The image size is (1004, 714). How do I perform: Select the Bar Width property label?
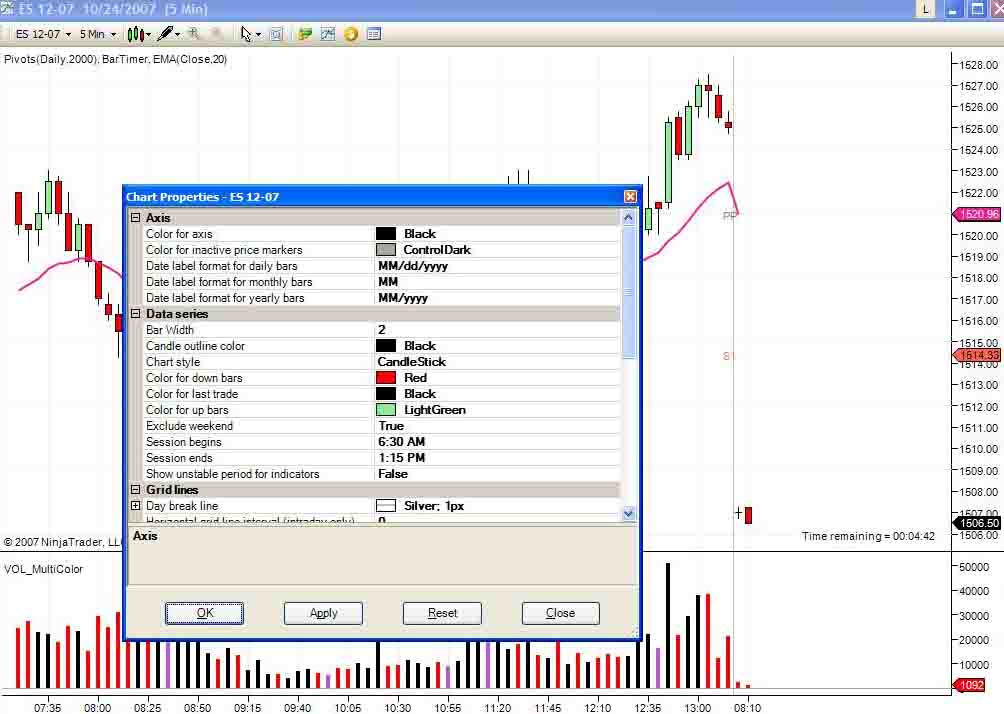pyautogui.click(x=170, y=330)
